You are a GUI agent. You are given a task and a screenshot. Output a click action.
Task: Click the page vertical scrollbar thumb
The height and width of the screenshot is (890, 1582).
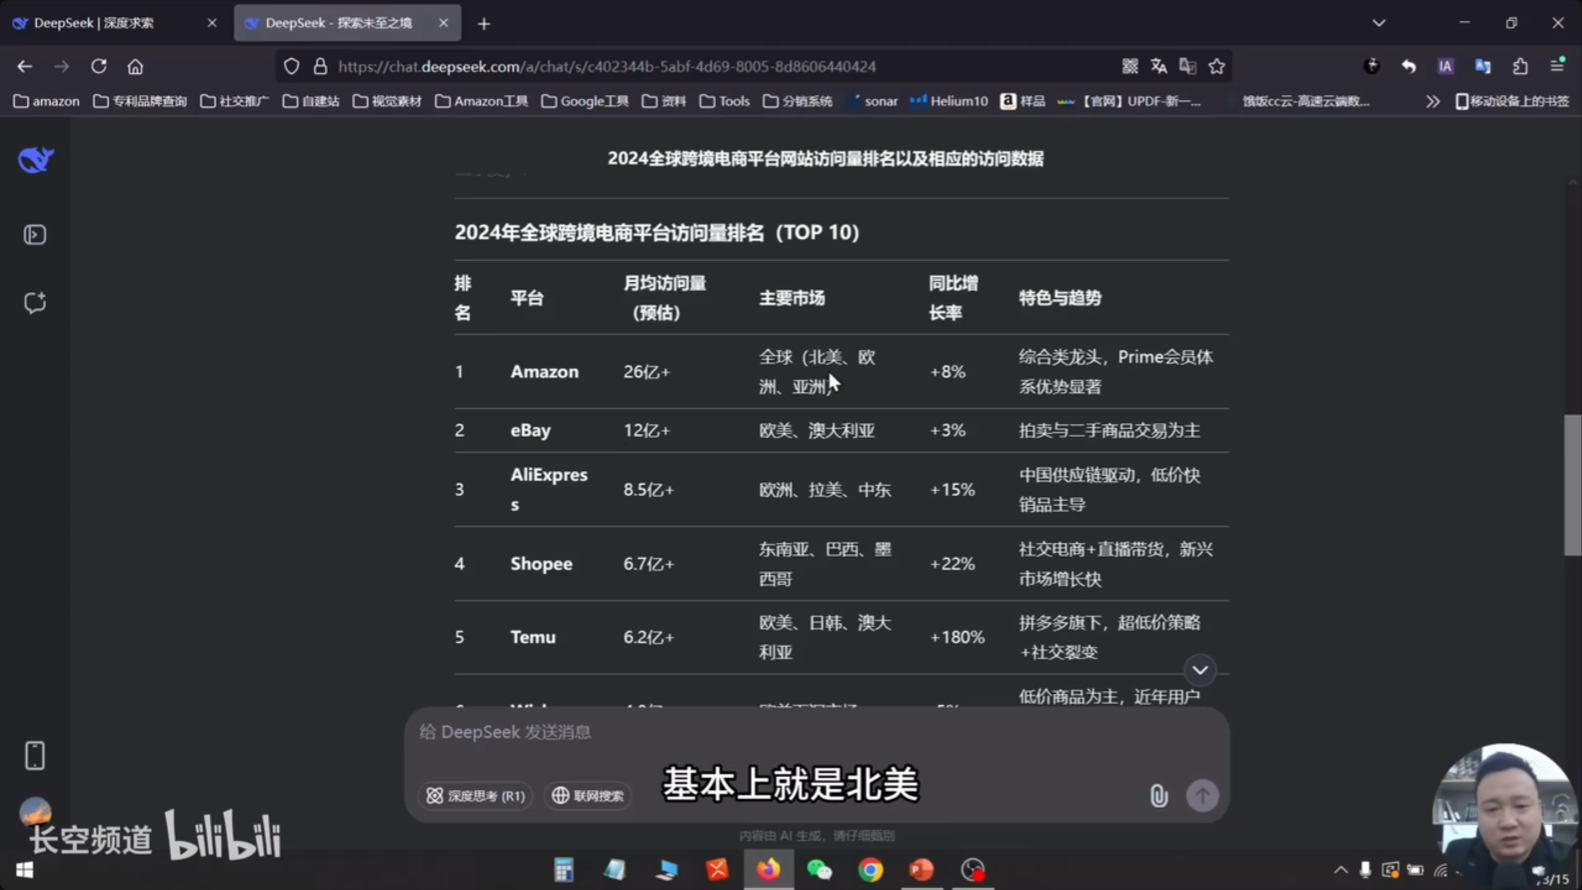pos(1573,485)
